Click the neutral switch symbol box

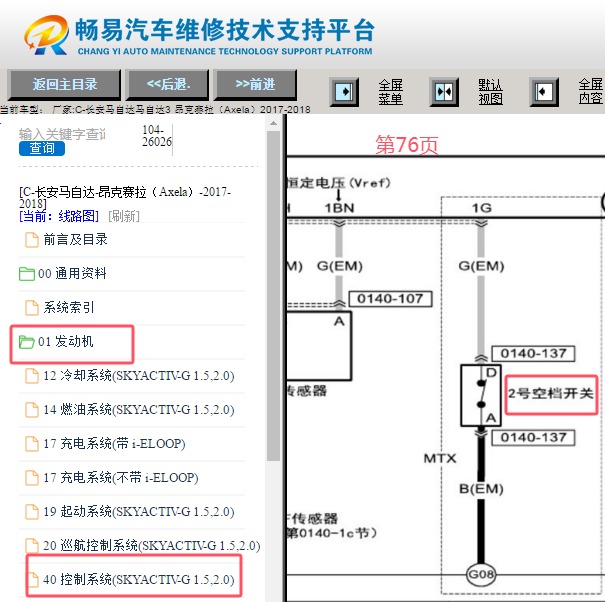(481, 396)
